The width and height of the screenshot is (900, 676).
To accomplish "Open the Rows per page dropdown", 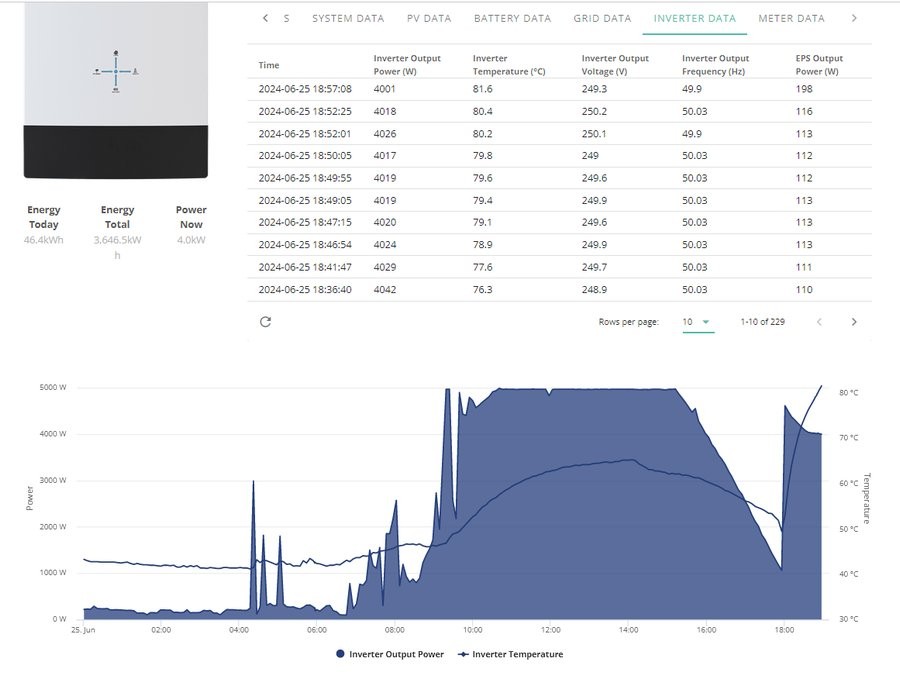I will click(698, 322).
